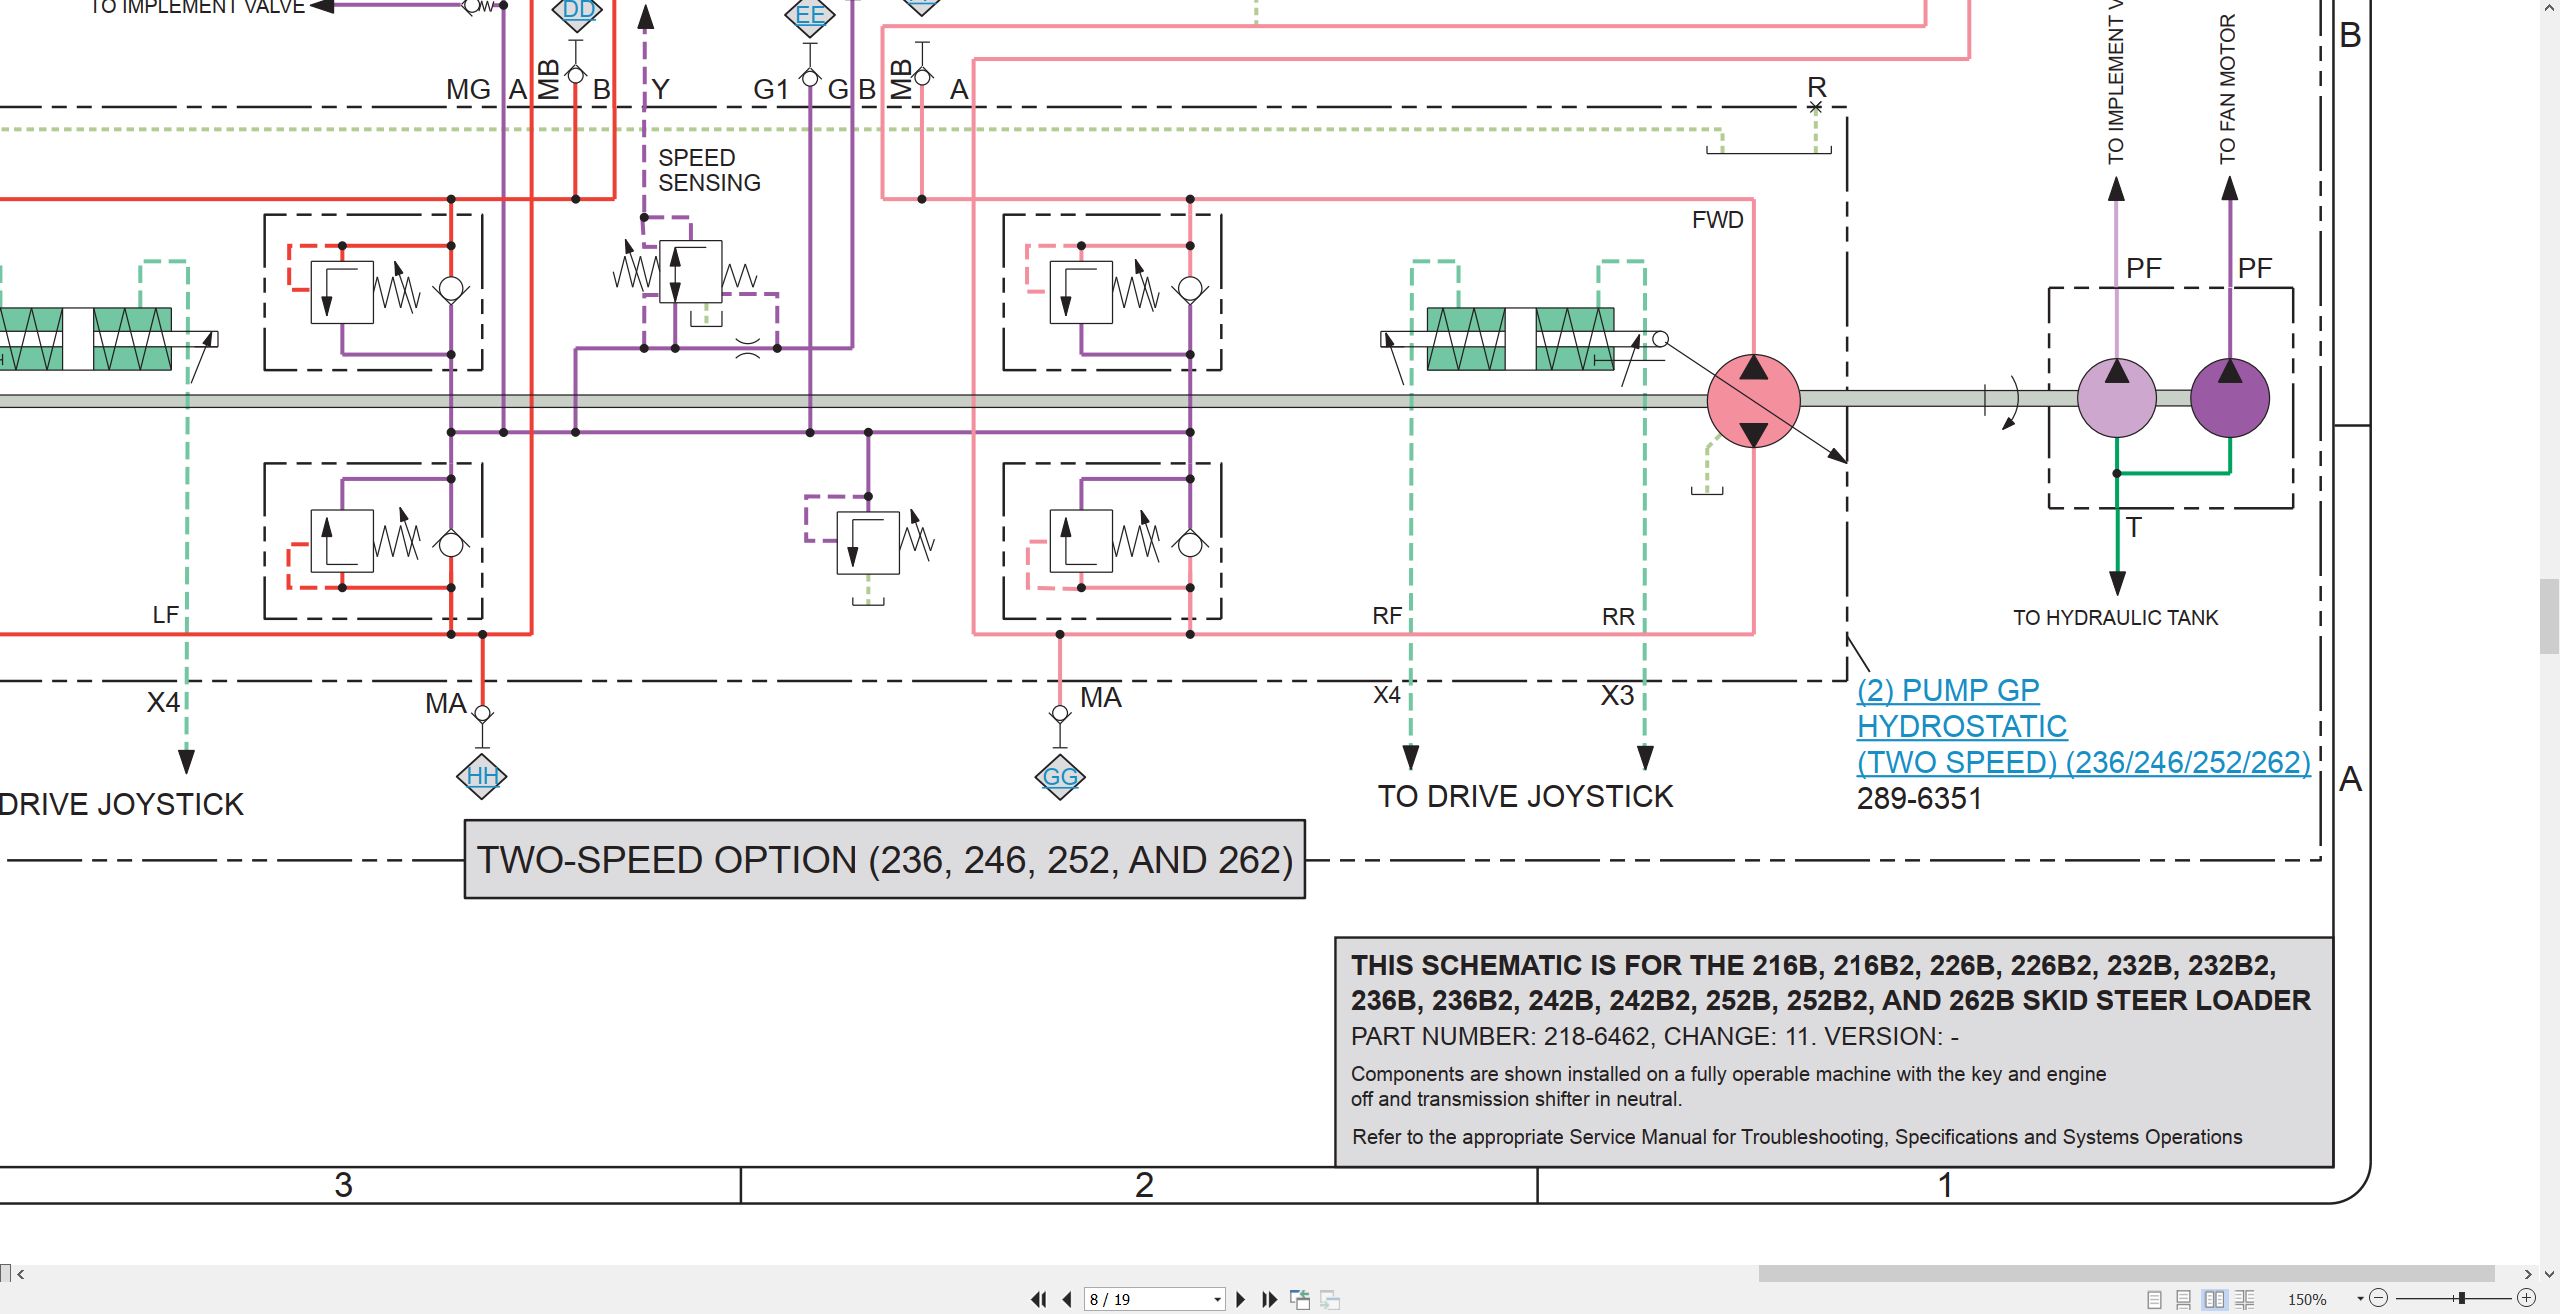The width and height of the screenshot is (2560, 1314).
Task: Click the scroll right arrow
Action: (x=2528, y=1274)
